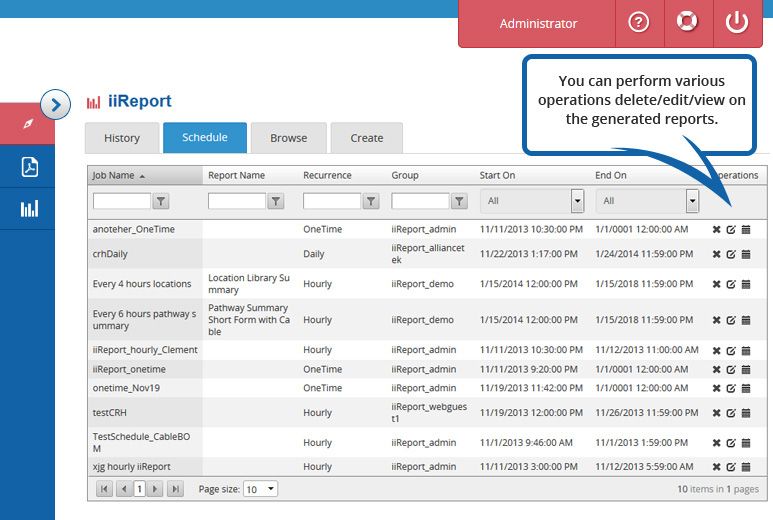Go to previous page of results
This screenshot has width=773, height=520.
click(124, 489)
